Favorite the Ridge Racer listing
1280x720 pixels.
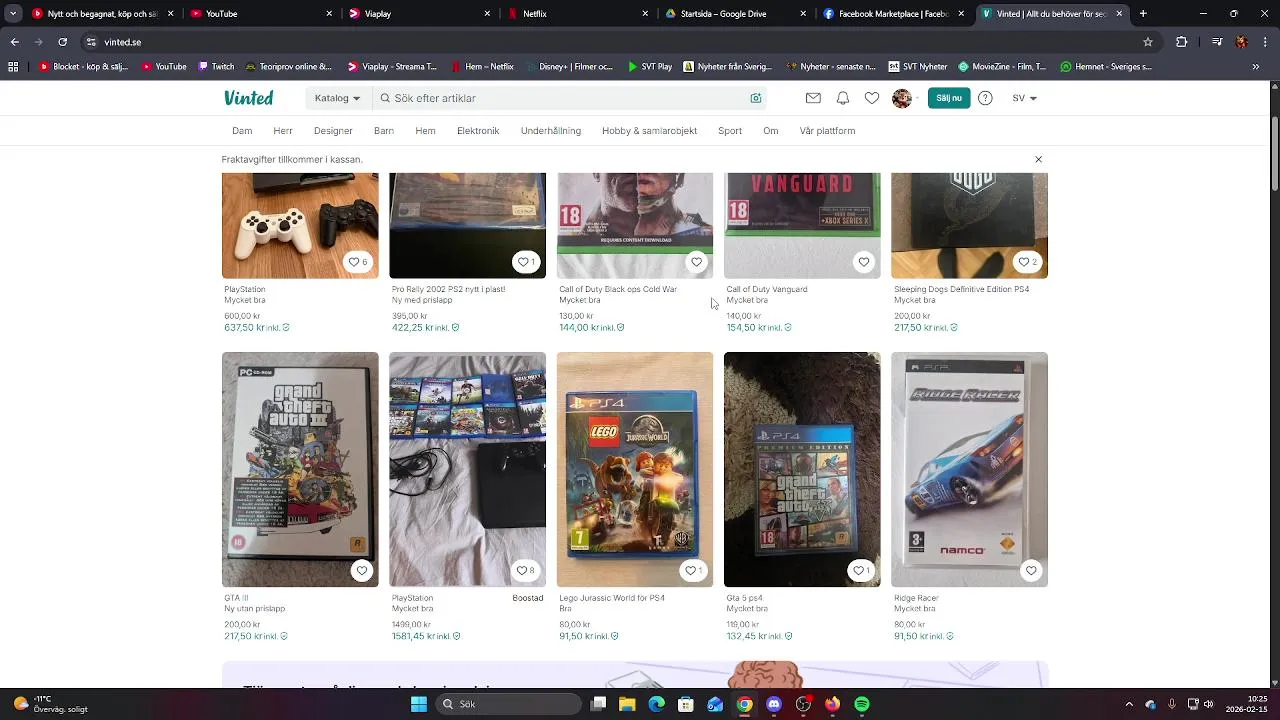pyautogui.click(x=1031, y=571)
